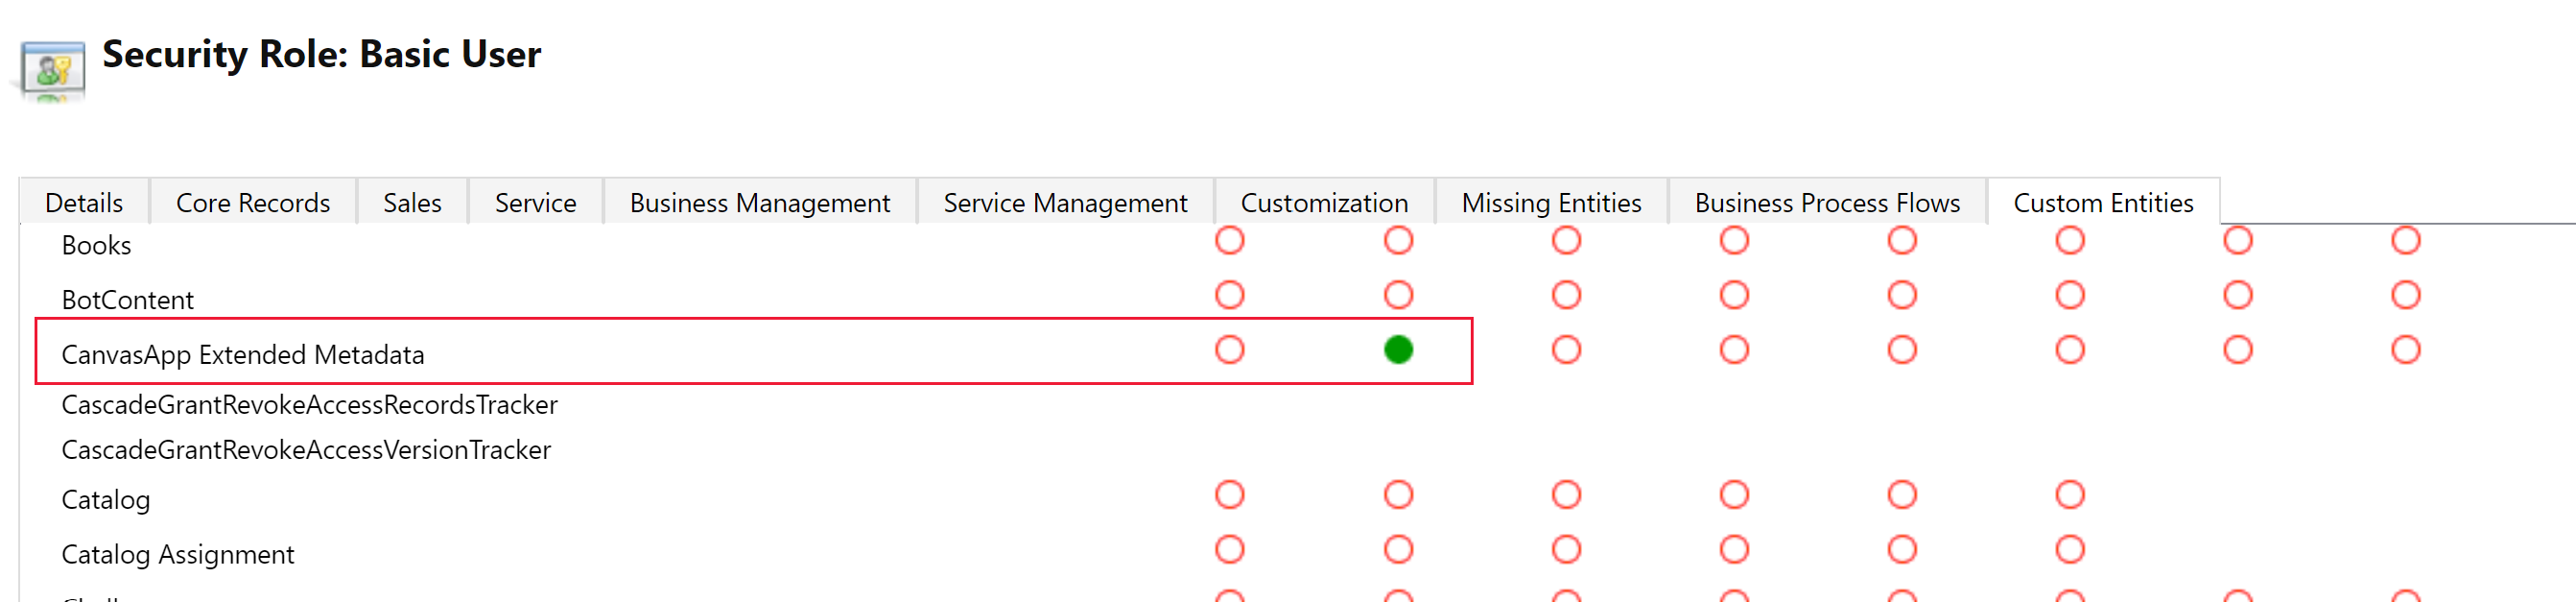Screen dimensions: 2576x602
Task: Select the Service tab
Action: click(x=535, y=202)
